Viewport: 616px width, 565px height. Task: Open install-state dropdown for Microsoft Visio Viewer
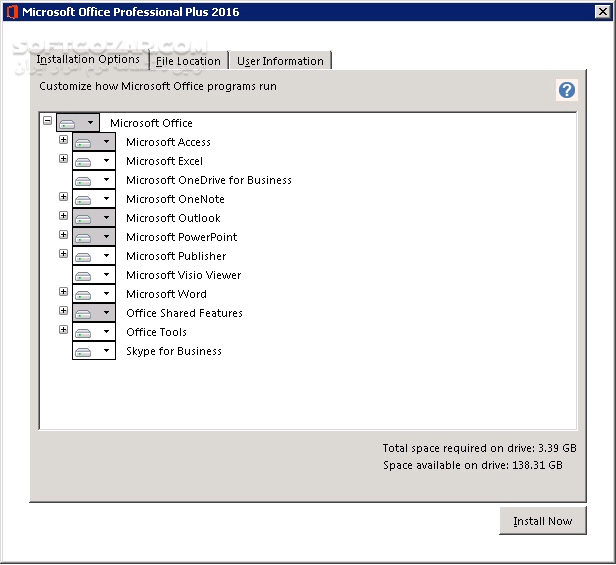[x=94, y=275]
